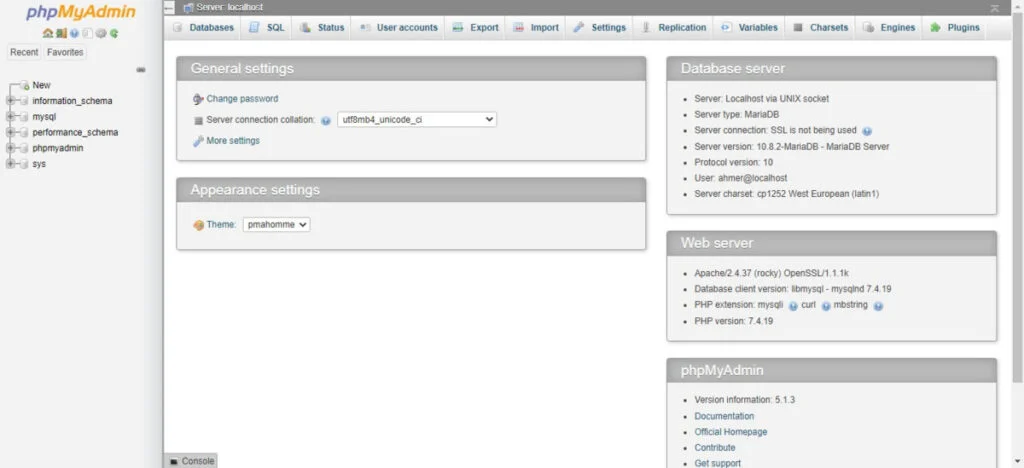Go to the User accounts tab

pos(398,27)
